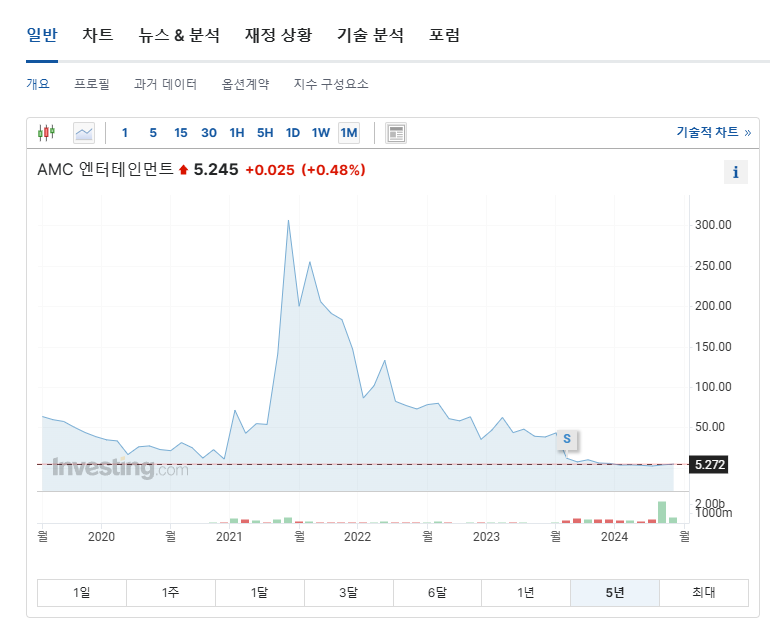
Task: Click the 300.00 axis label
Action: (x=713, y=225)
